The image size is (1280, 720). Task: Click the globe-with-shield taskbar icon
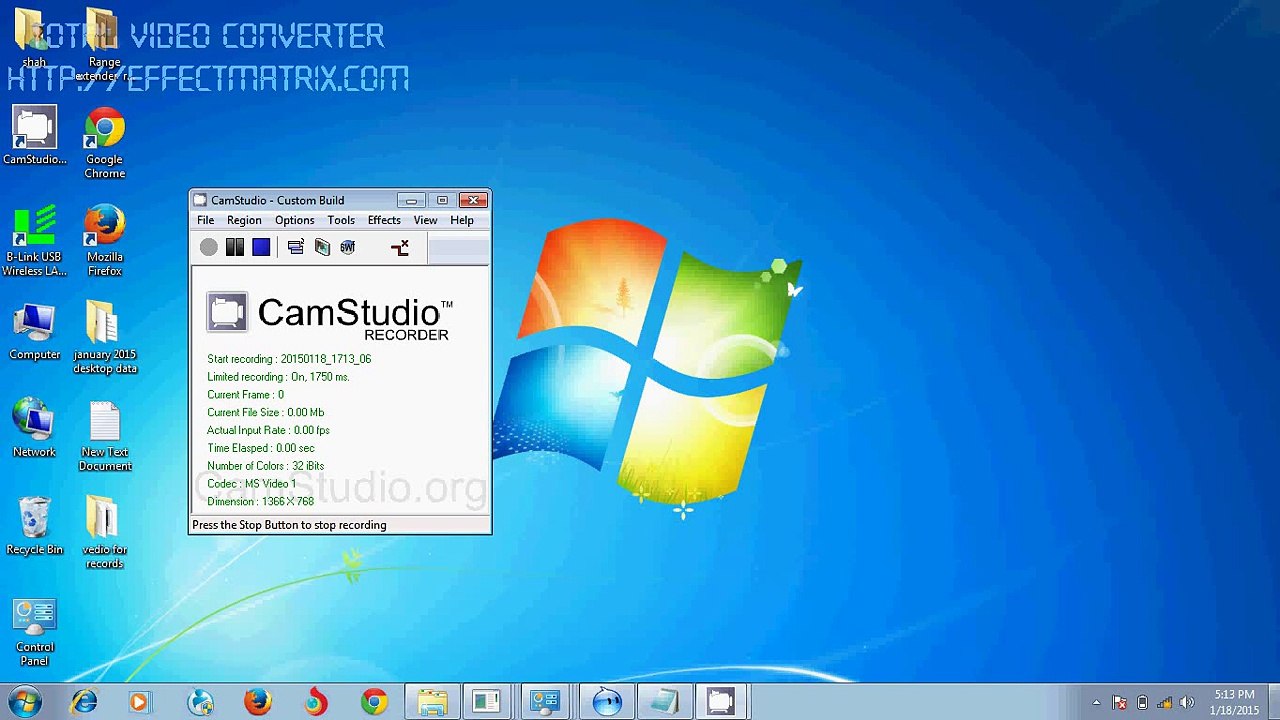click(x=200, y=702)
